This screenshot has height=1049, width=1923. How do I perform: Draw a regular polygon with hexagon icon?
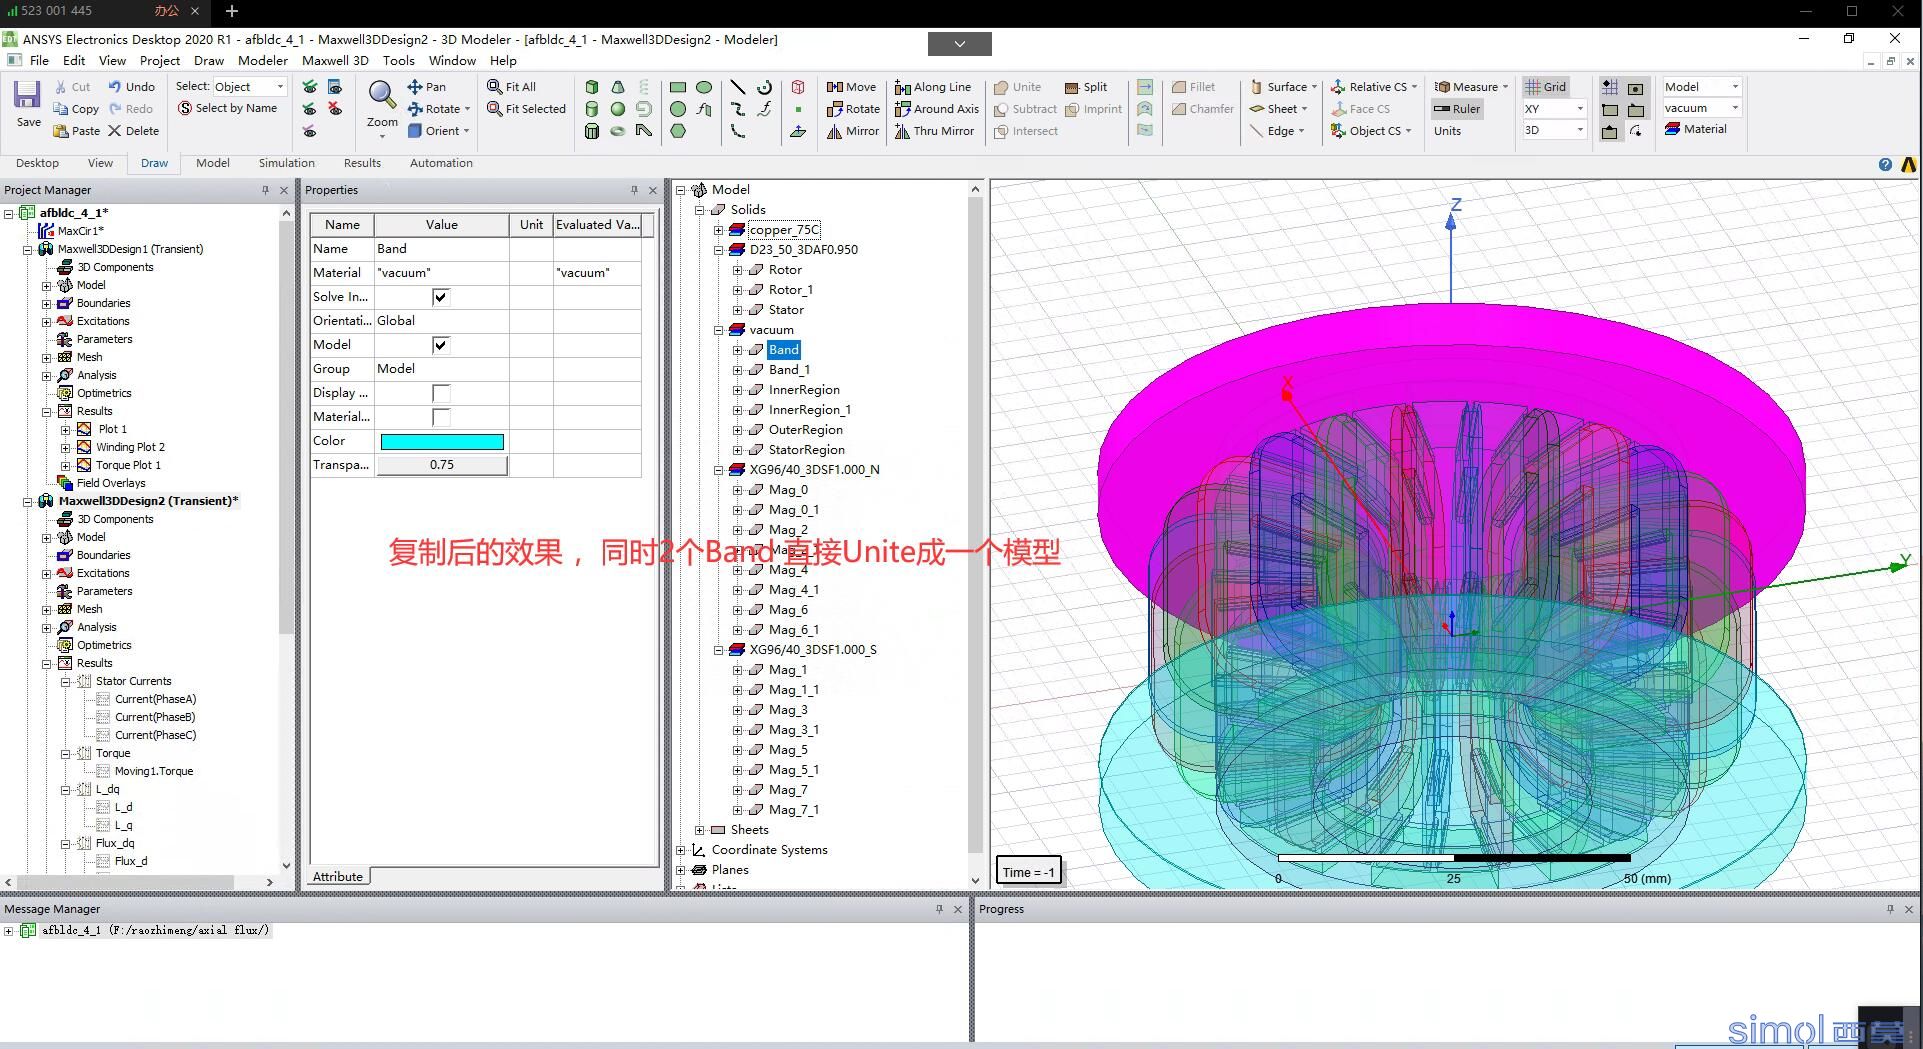[x=678, y=131]
